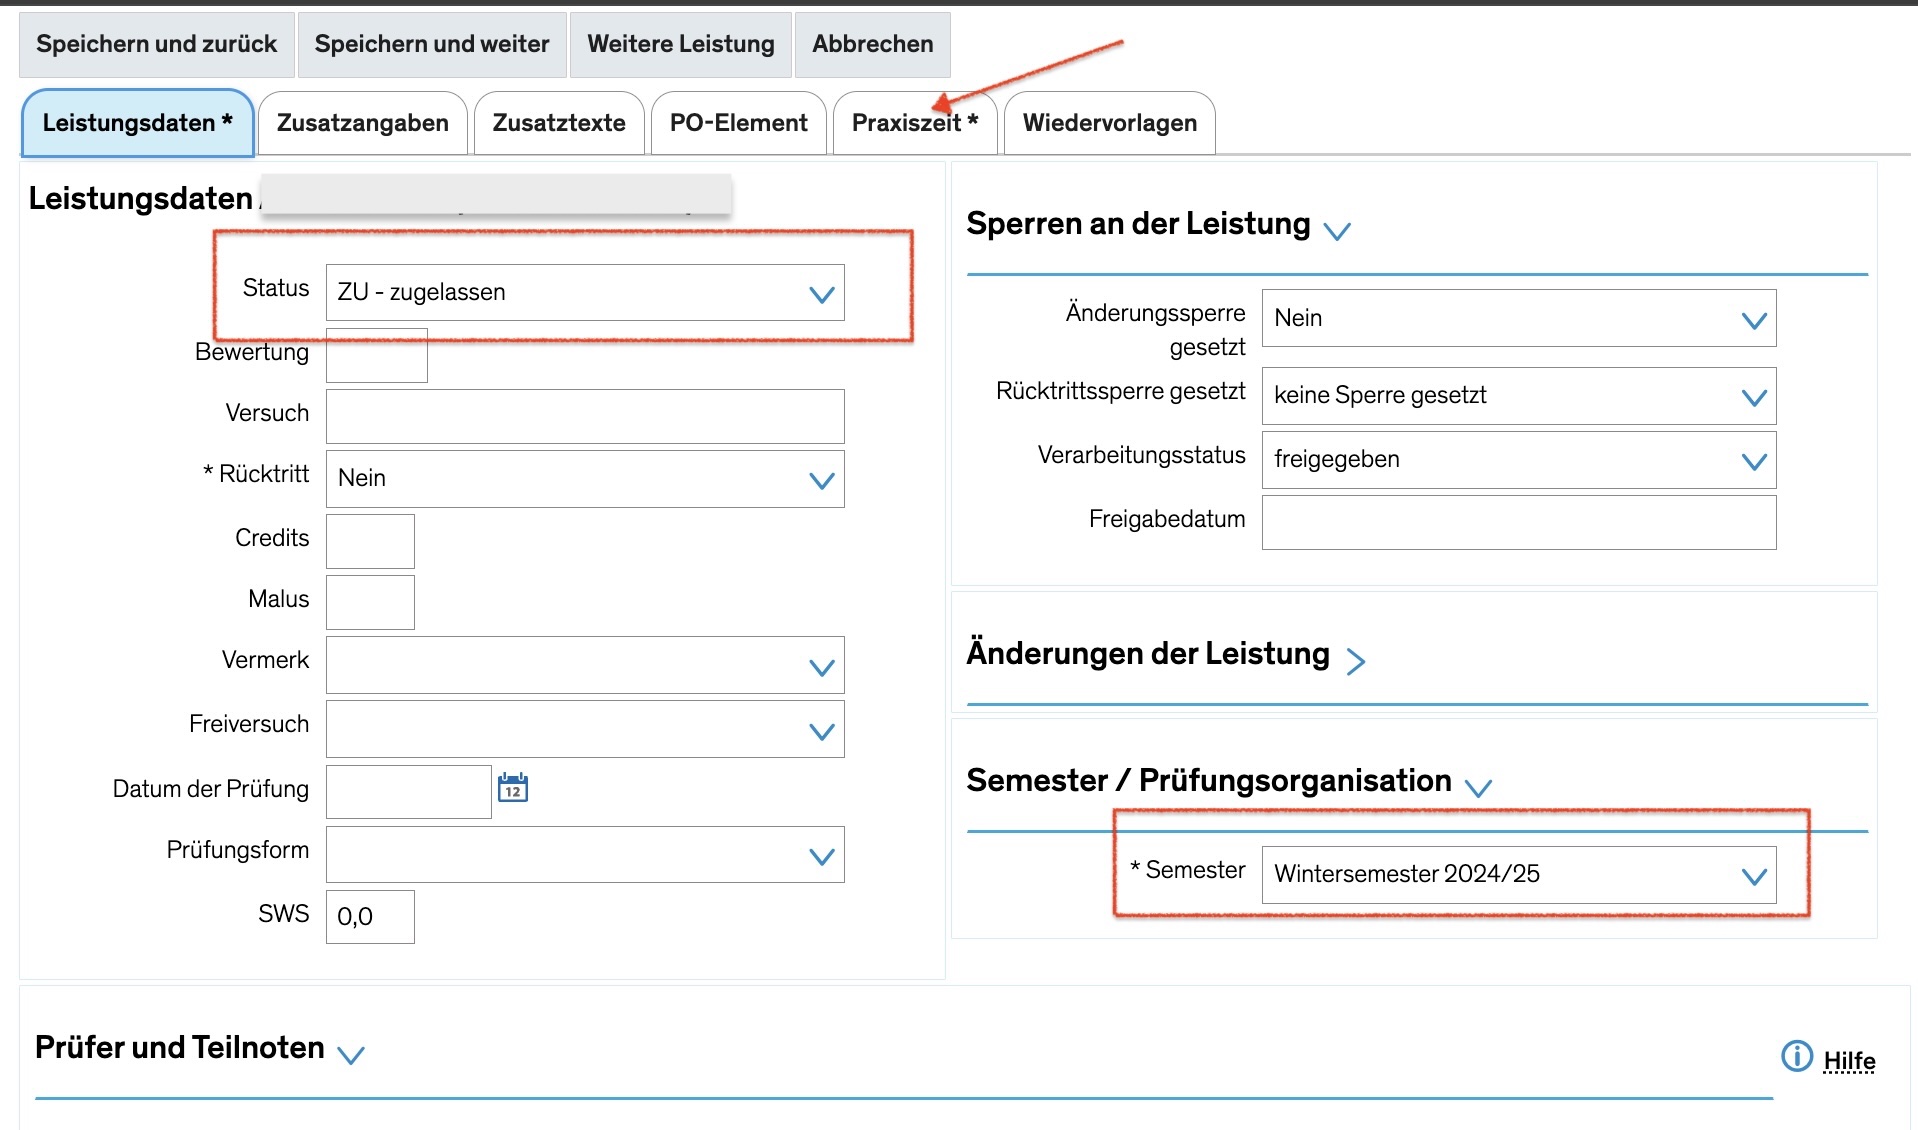
Task: Open the Wiedervorlagen tab
Action: (x=1110, y=123)
